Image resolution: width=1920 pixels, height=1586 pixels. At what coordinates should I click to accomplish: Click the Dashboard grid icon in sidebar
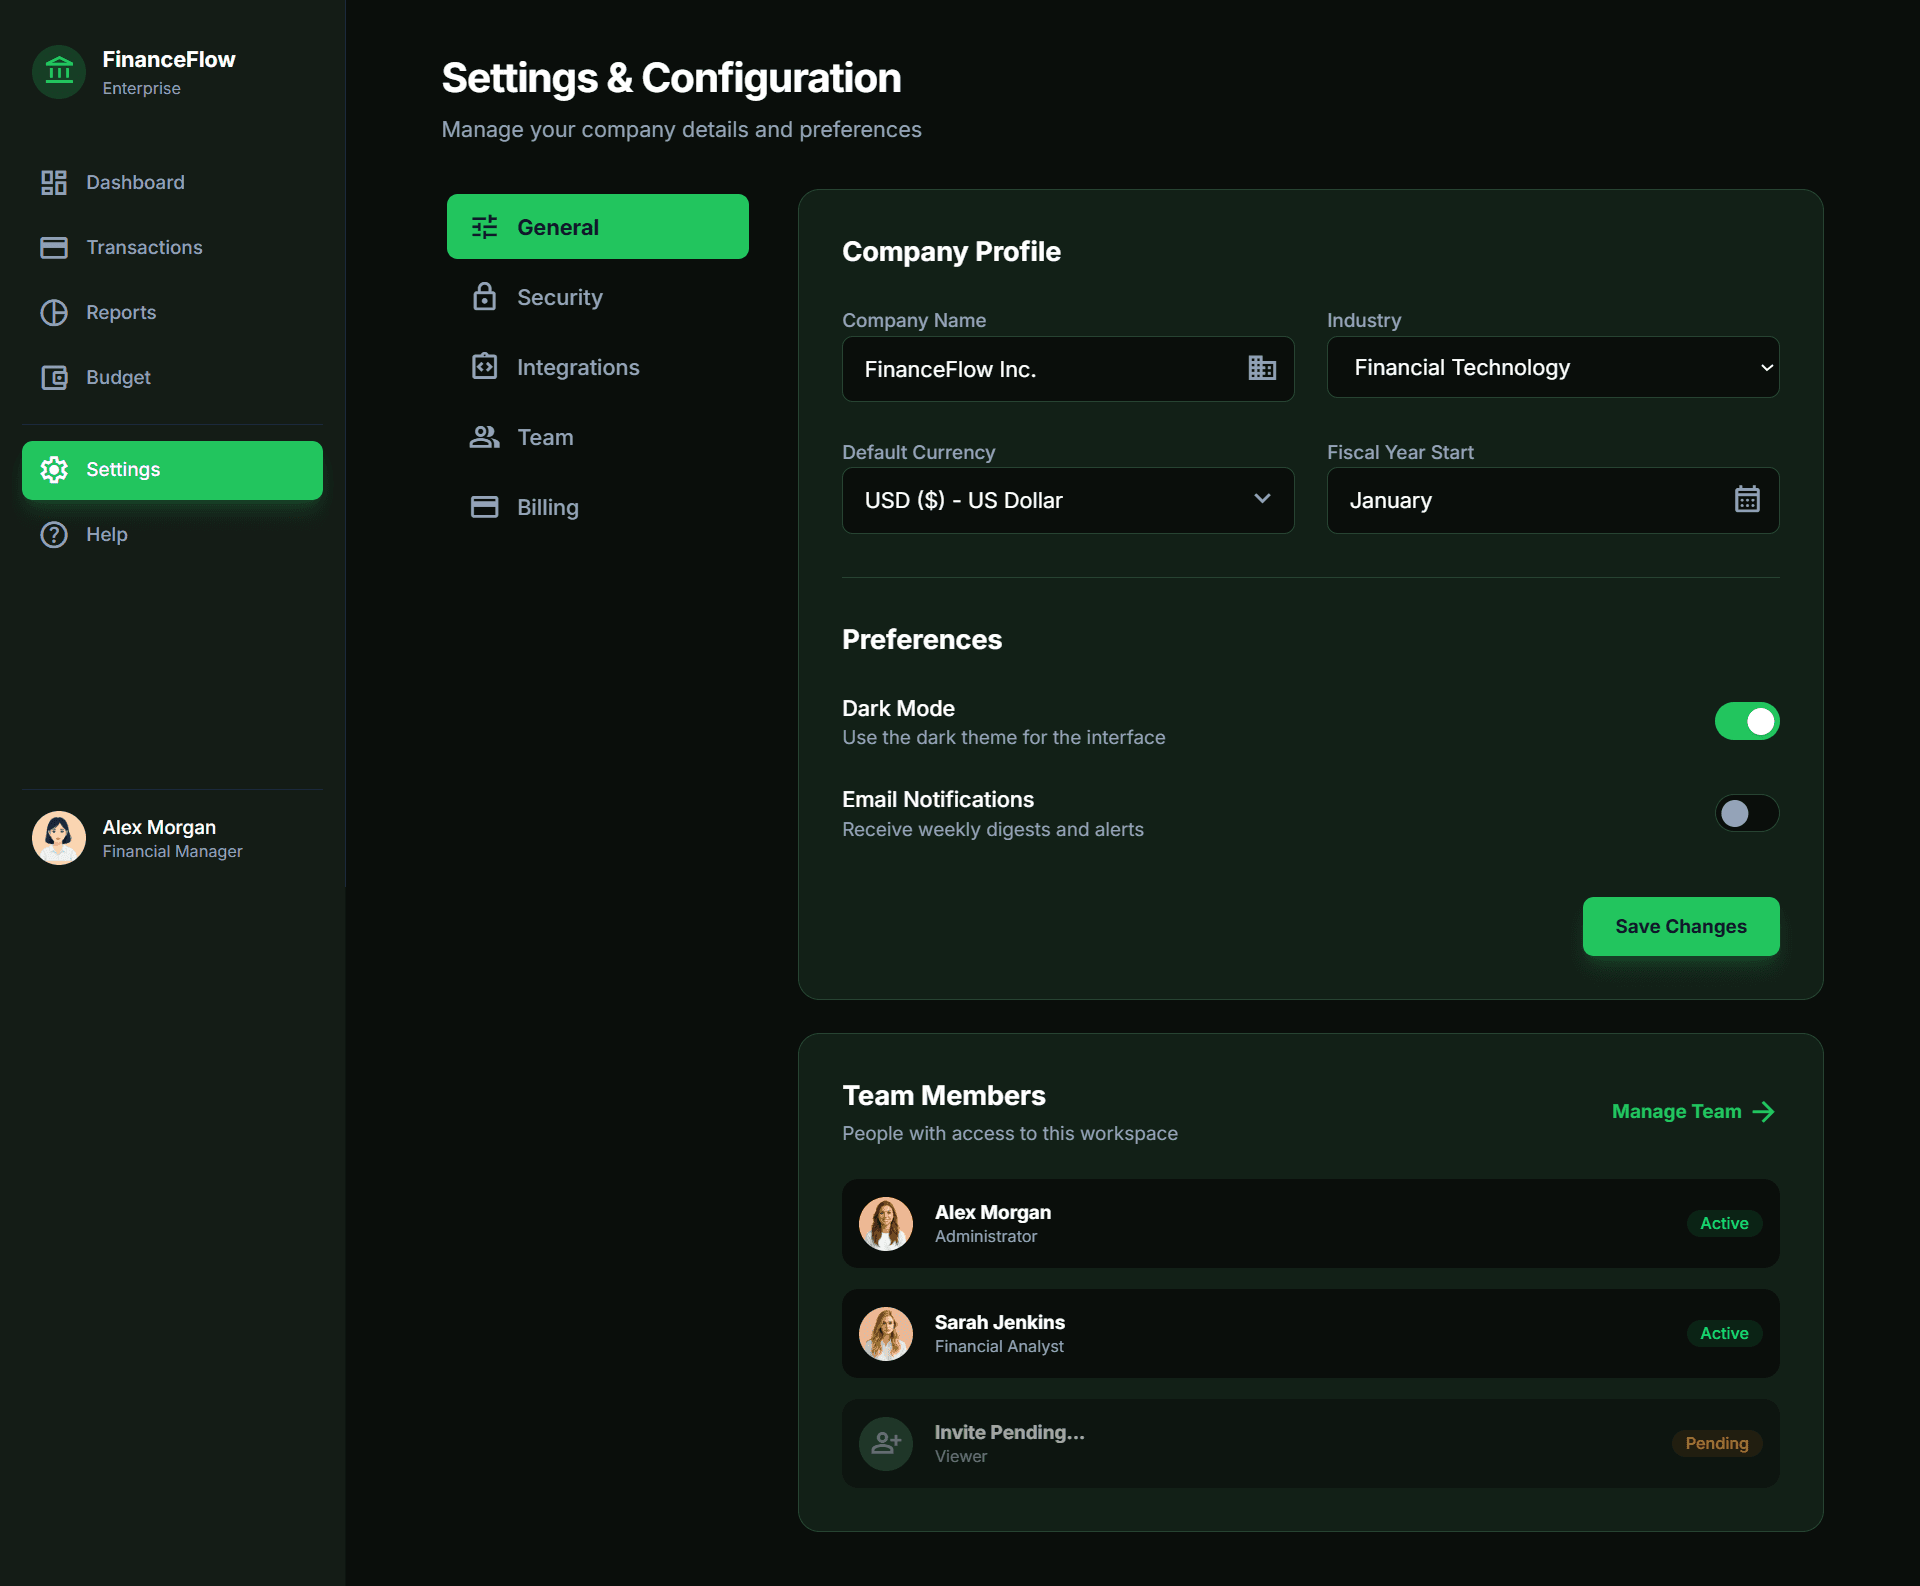click(54, 182)
